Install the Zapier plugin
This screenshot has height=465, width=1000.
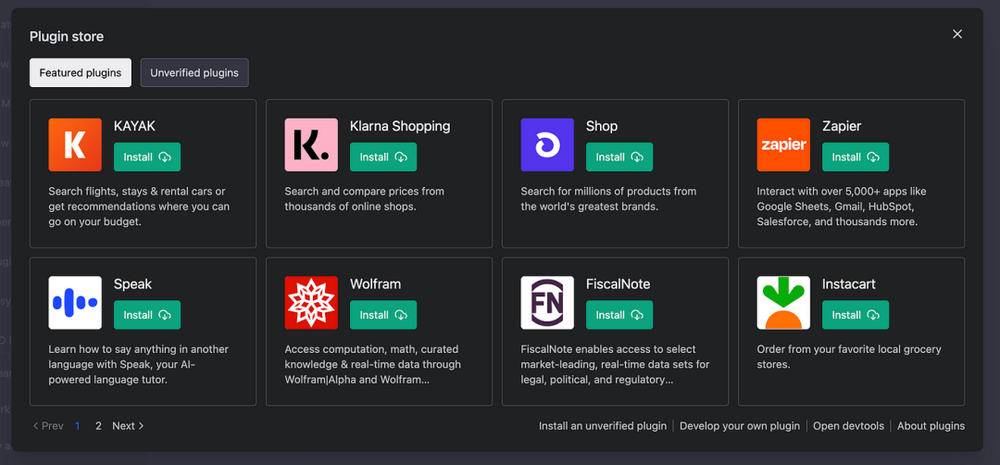pos(855,157)
